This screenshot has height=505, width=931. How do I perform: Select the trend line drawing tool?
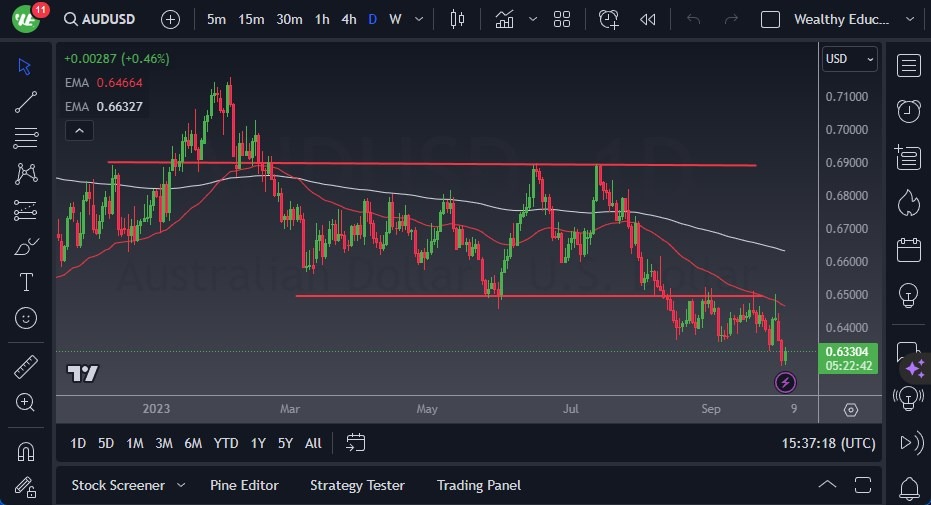[x=26, y=102]
